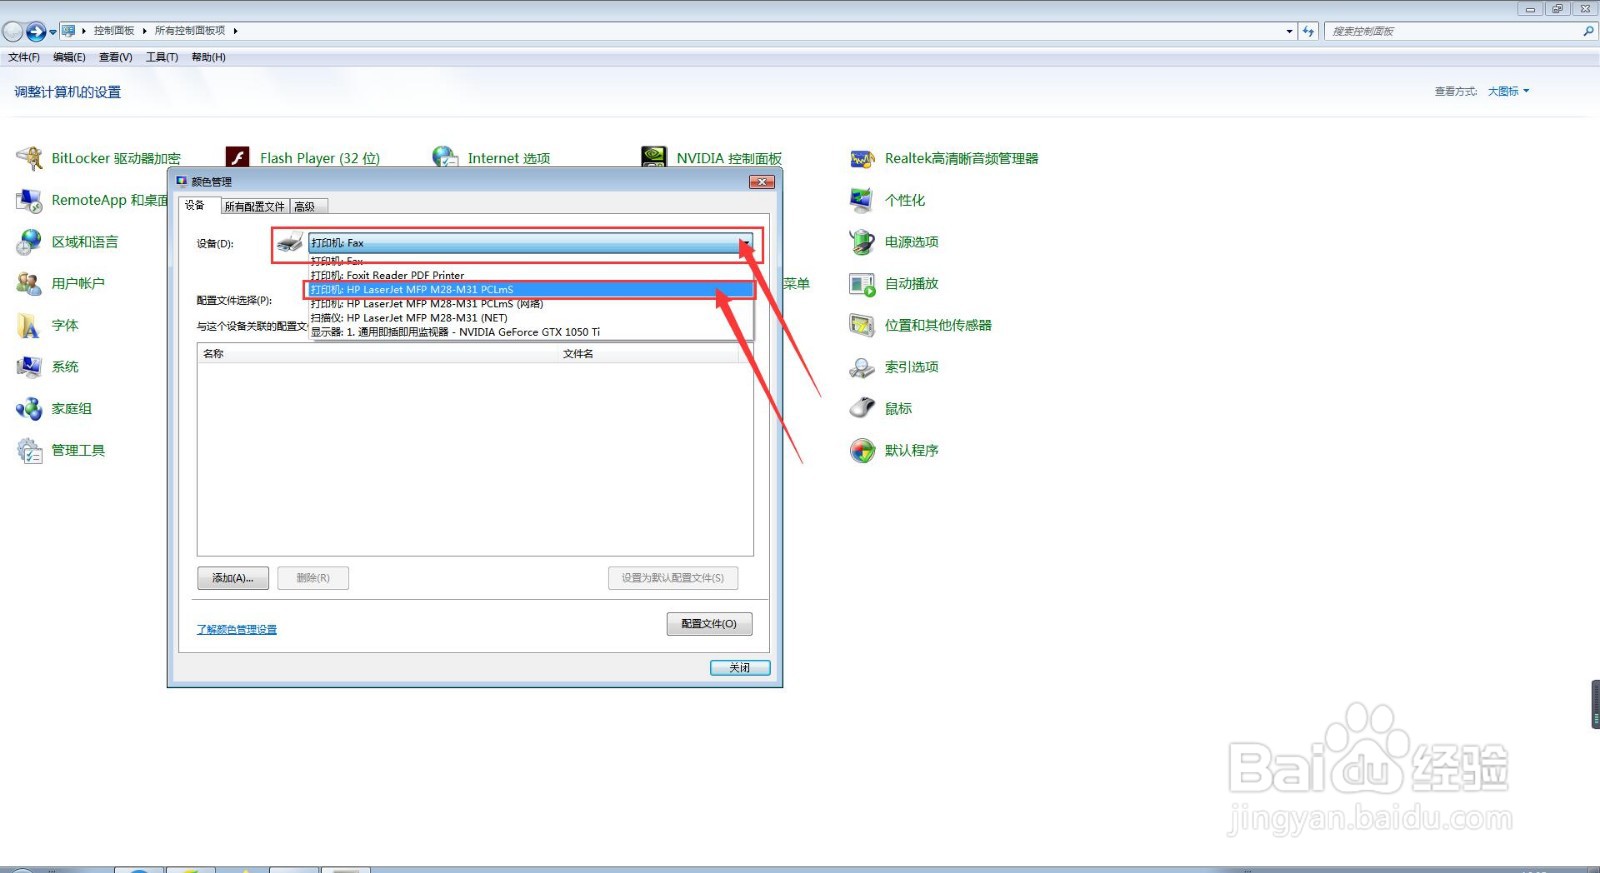Open Realtek HD Audio Manager icon
The image size is (1600, 873).
pos(862,159)
